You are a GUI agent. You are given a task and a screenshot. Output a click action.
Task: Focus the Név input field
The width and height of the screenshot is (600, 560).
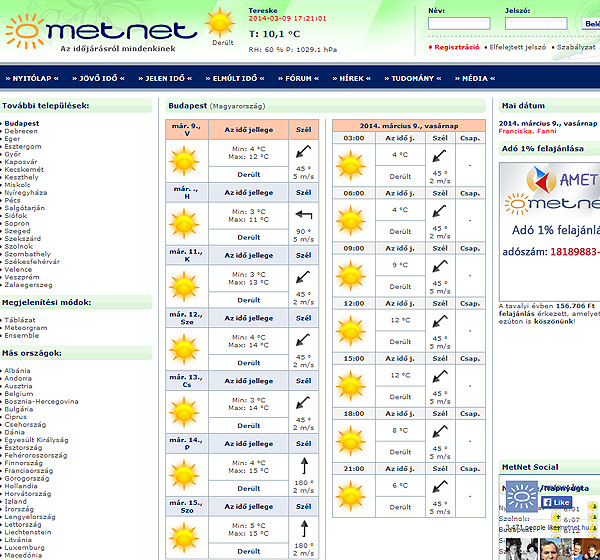(x=459, y=24)
